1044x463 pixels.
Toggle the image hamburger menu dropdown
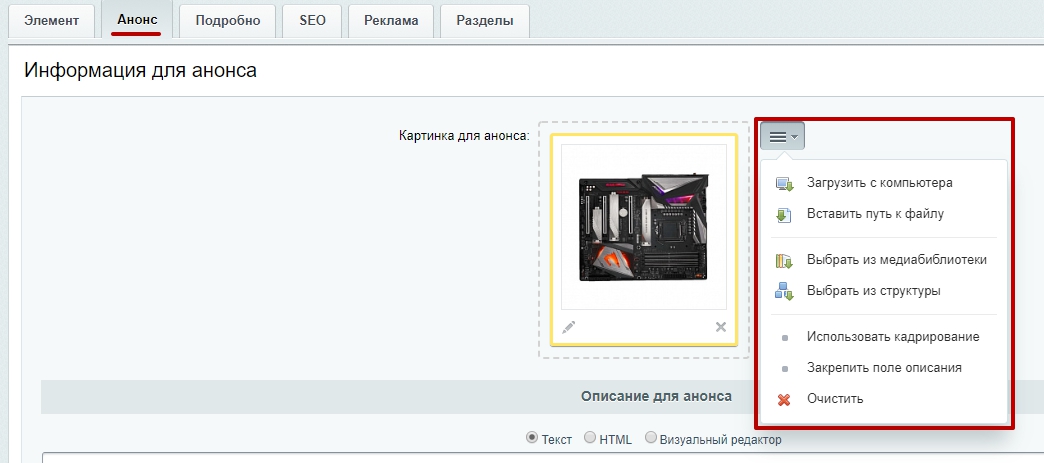click(x=782, y=137)
